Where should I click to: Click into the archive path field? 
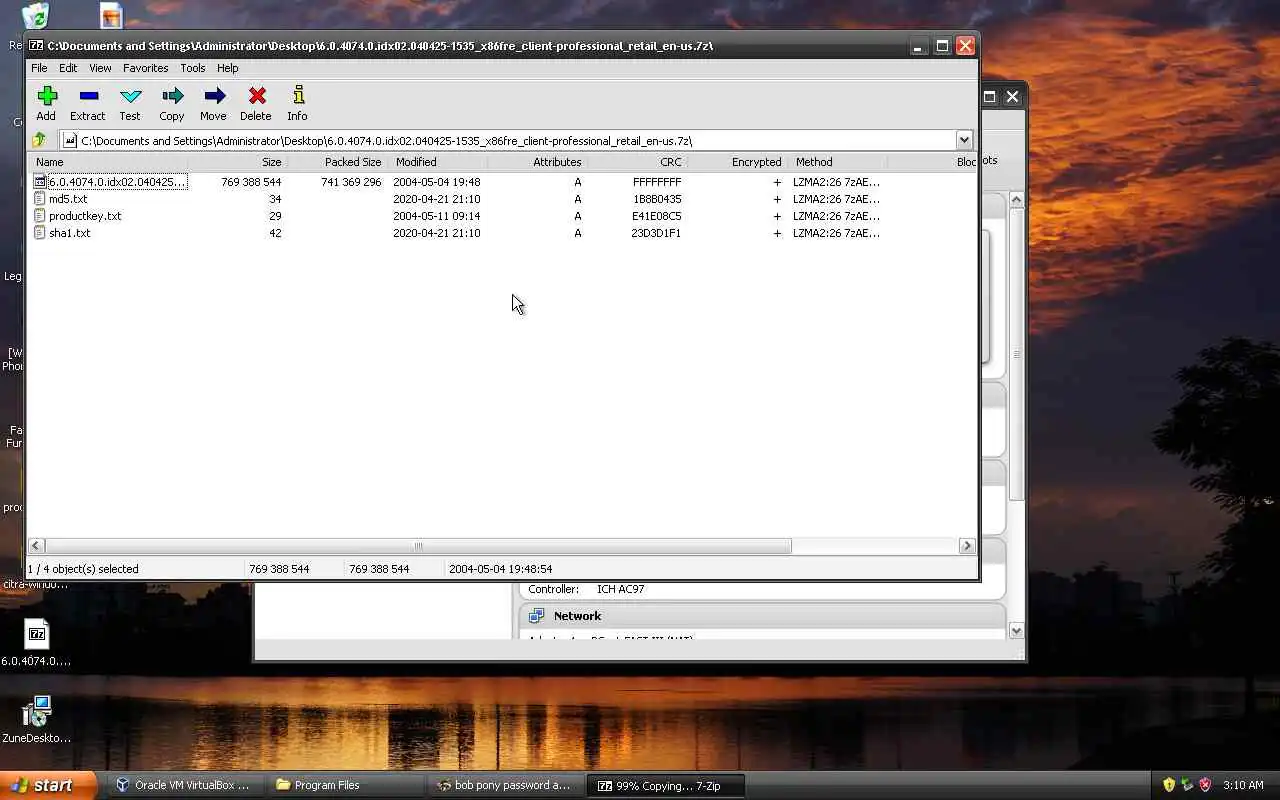point(507,141)
